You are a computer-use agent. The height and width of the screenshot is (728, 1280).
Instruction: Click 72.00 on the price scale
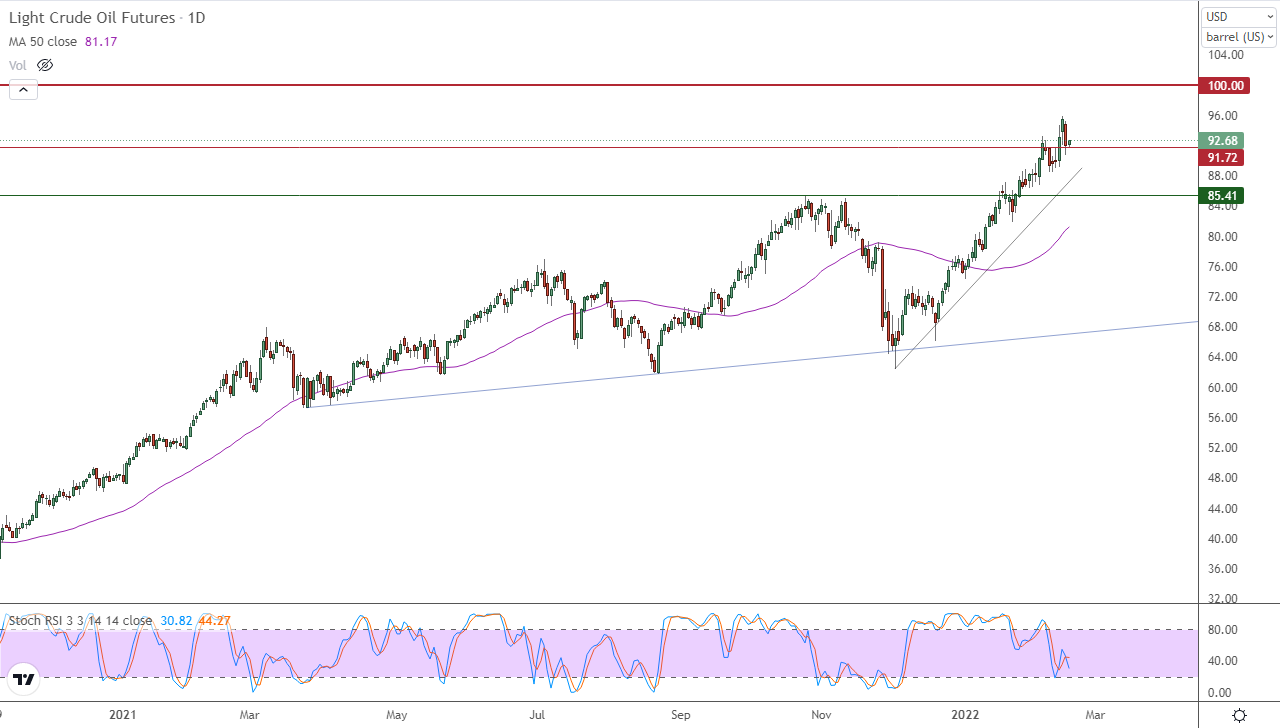tap(1223, 297)
